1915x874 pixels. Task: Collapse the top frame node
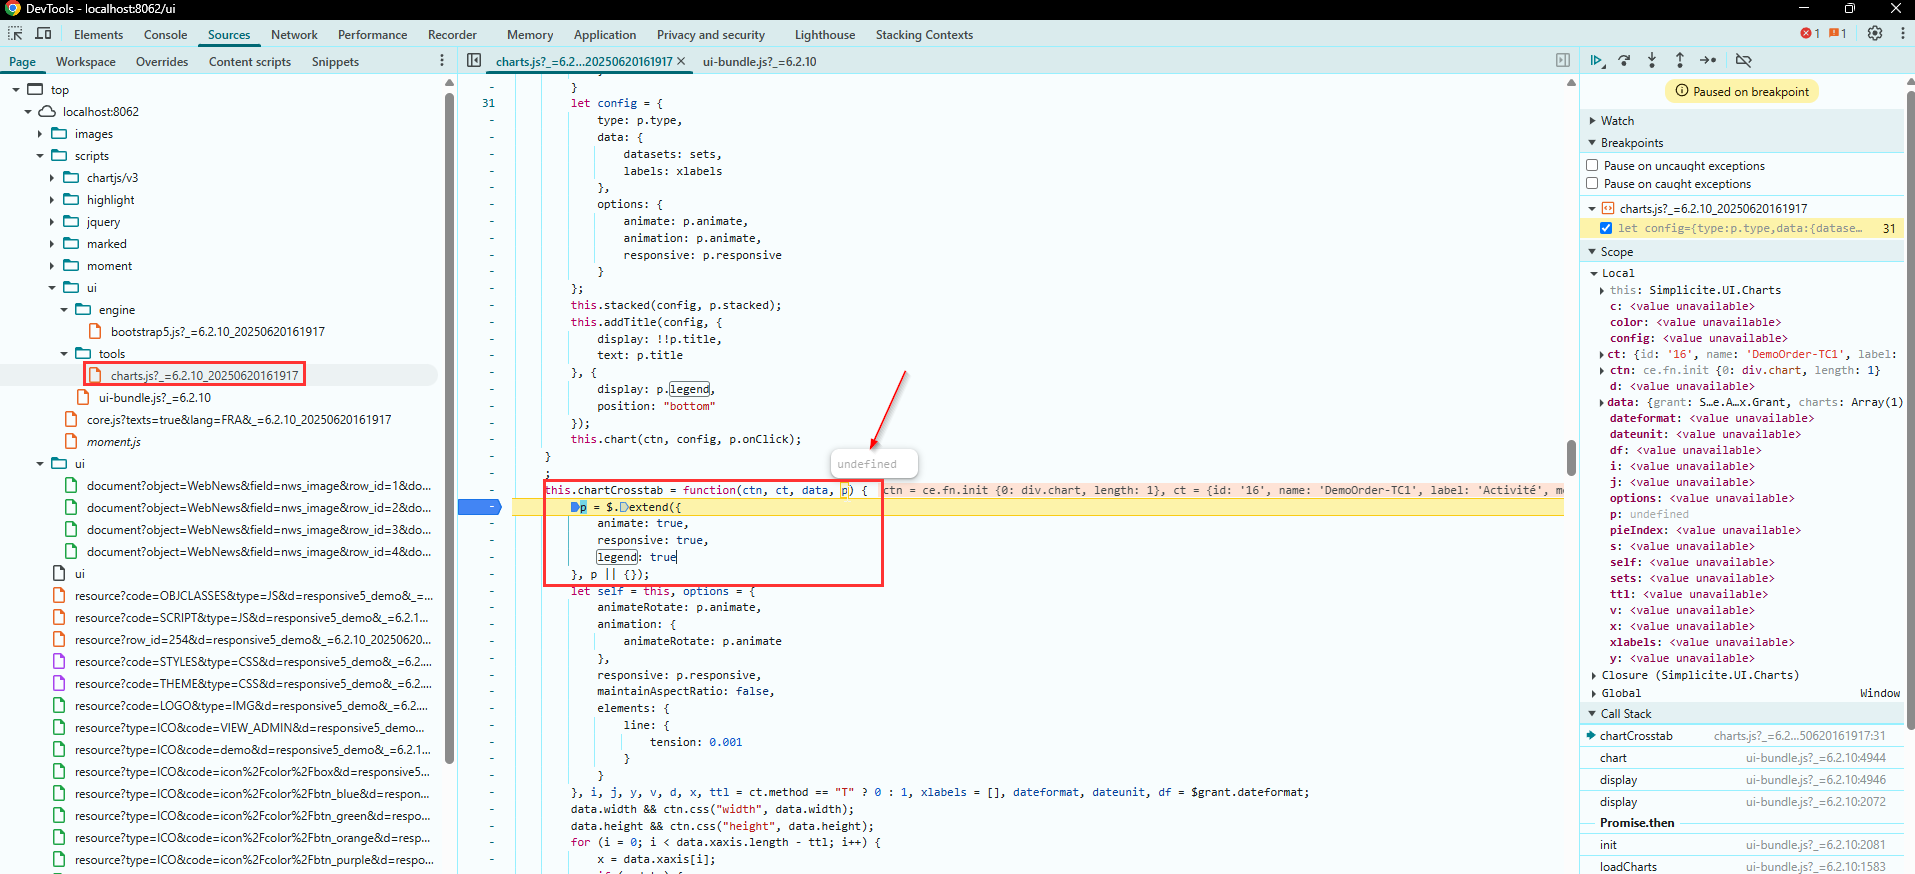click(x=16, y=89)
